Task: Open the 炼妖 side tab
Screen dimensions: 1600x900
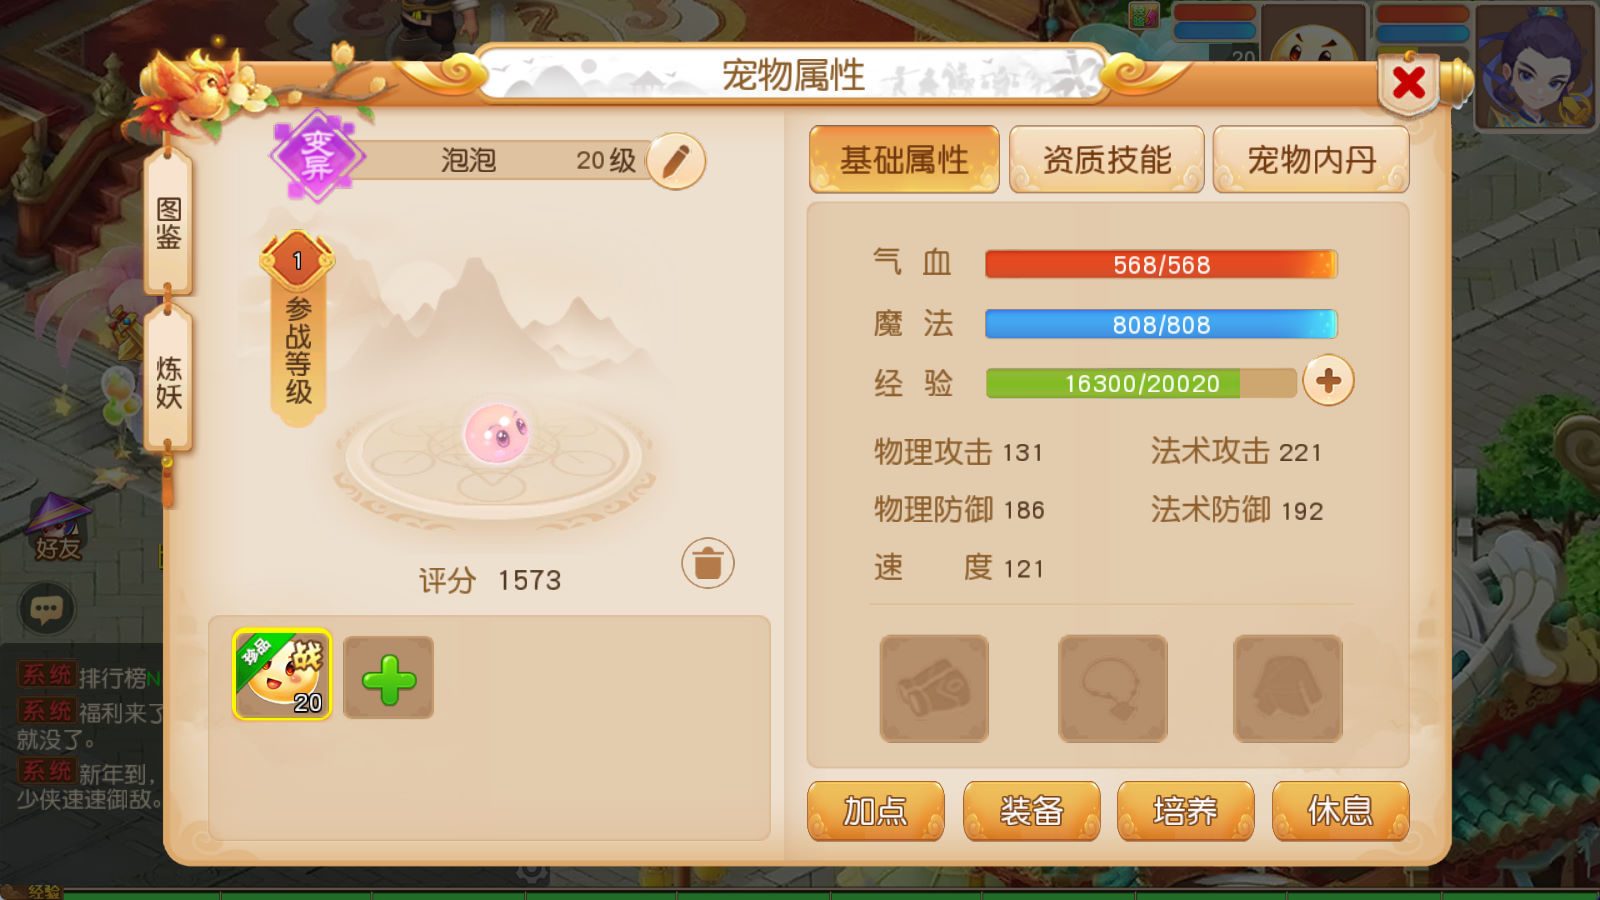Action: tap(168, 382)
